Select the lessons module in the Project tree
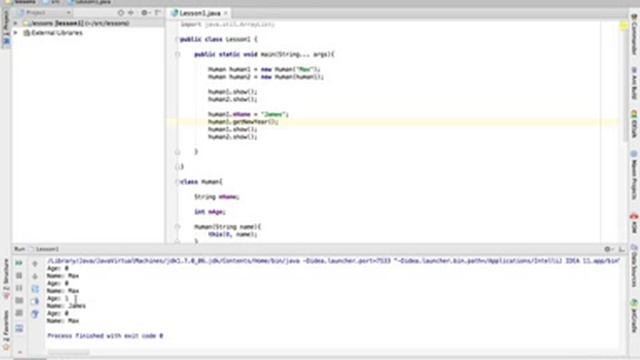Viewport: 640px width, 360px height. 76,23
